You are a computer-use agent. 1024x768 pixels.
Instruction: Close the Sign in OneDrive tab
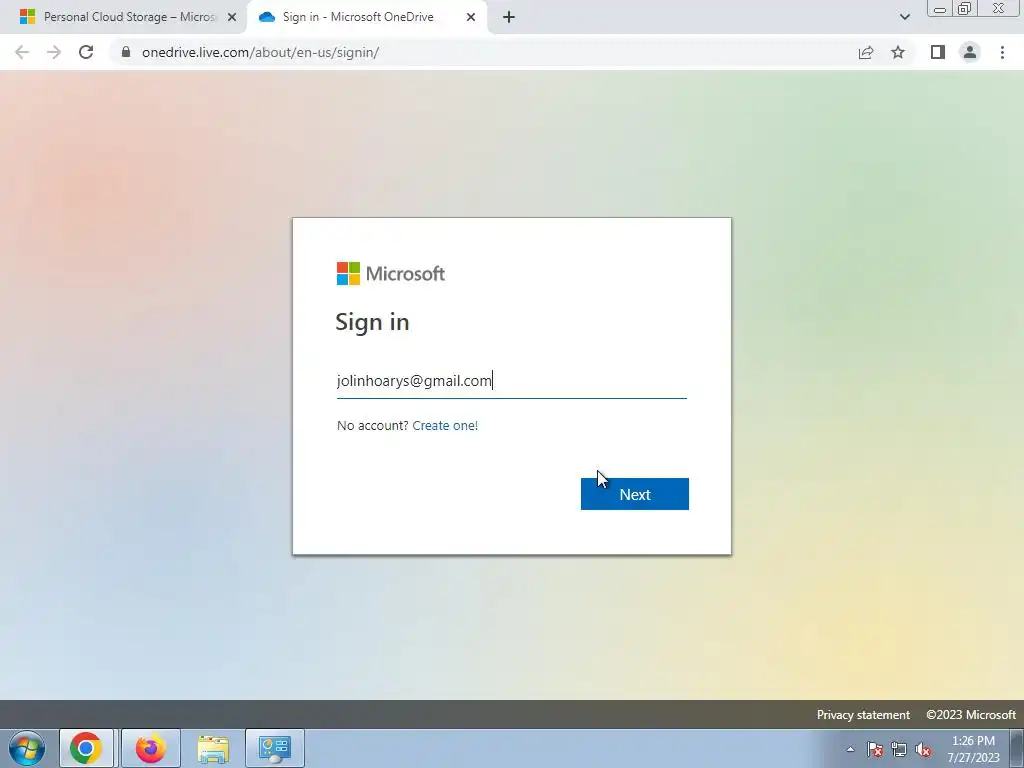[471, 17]
